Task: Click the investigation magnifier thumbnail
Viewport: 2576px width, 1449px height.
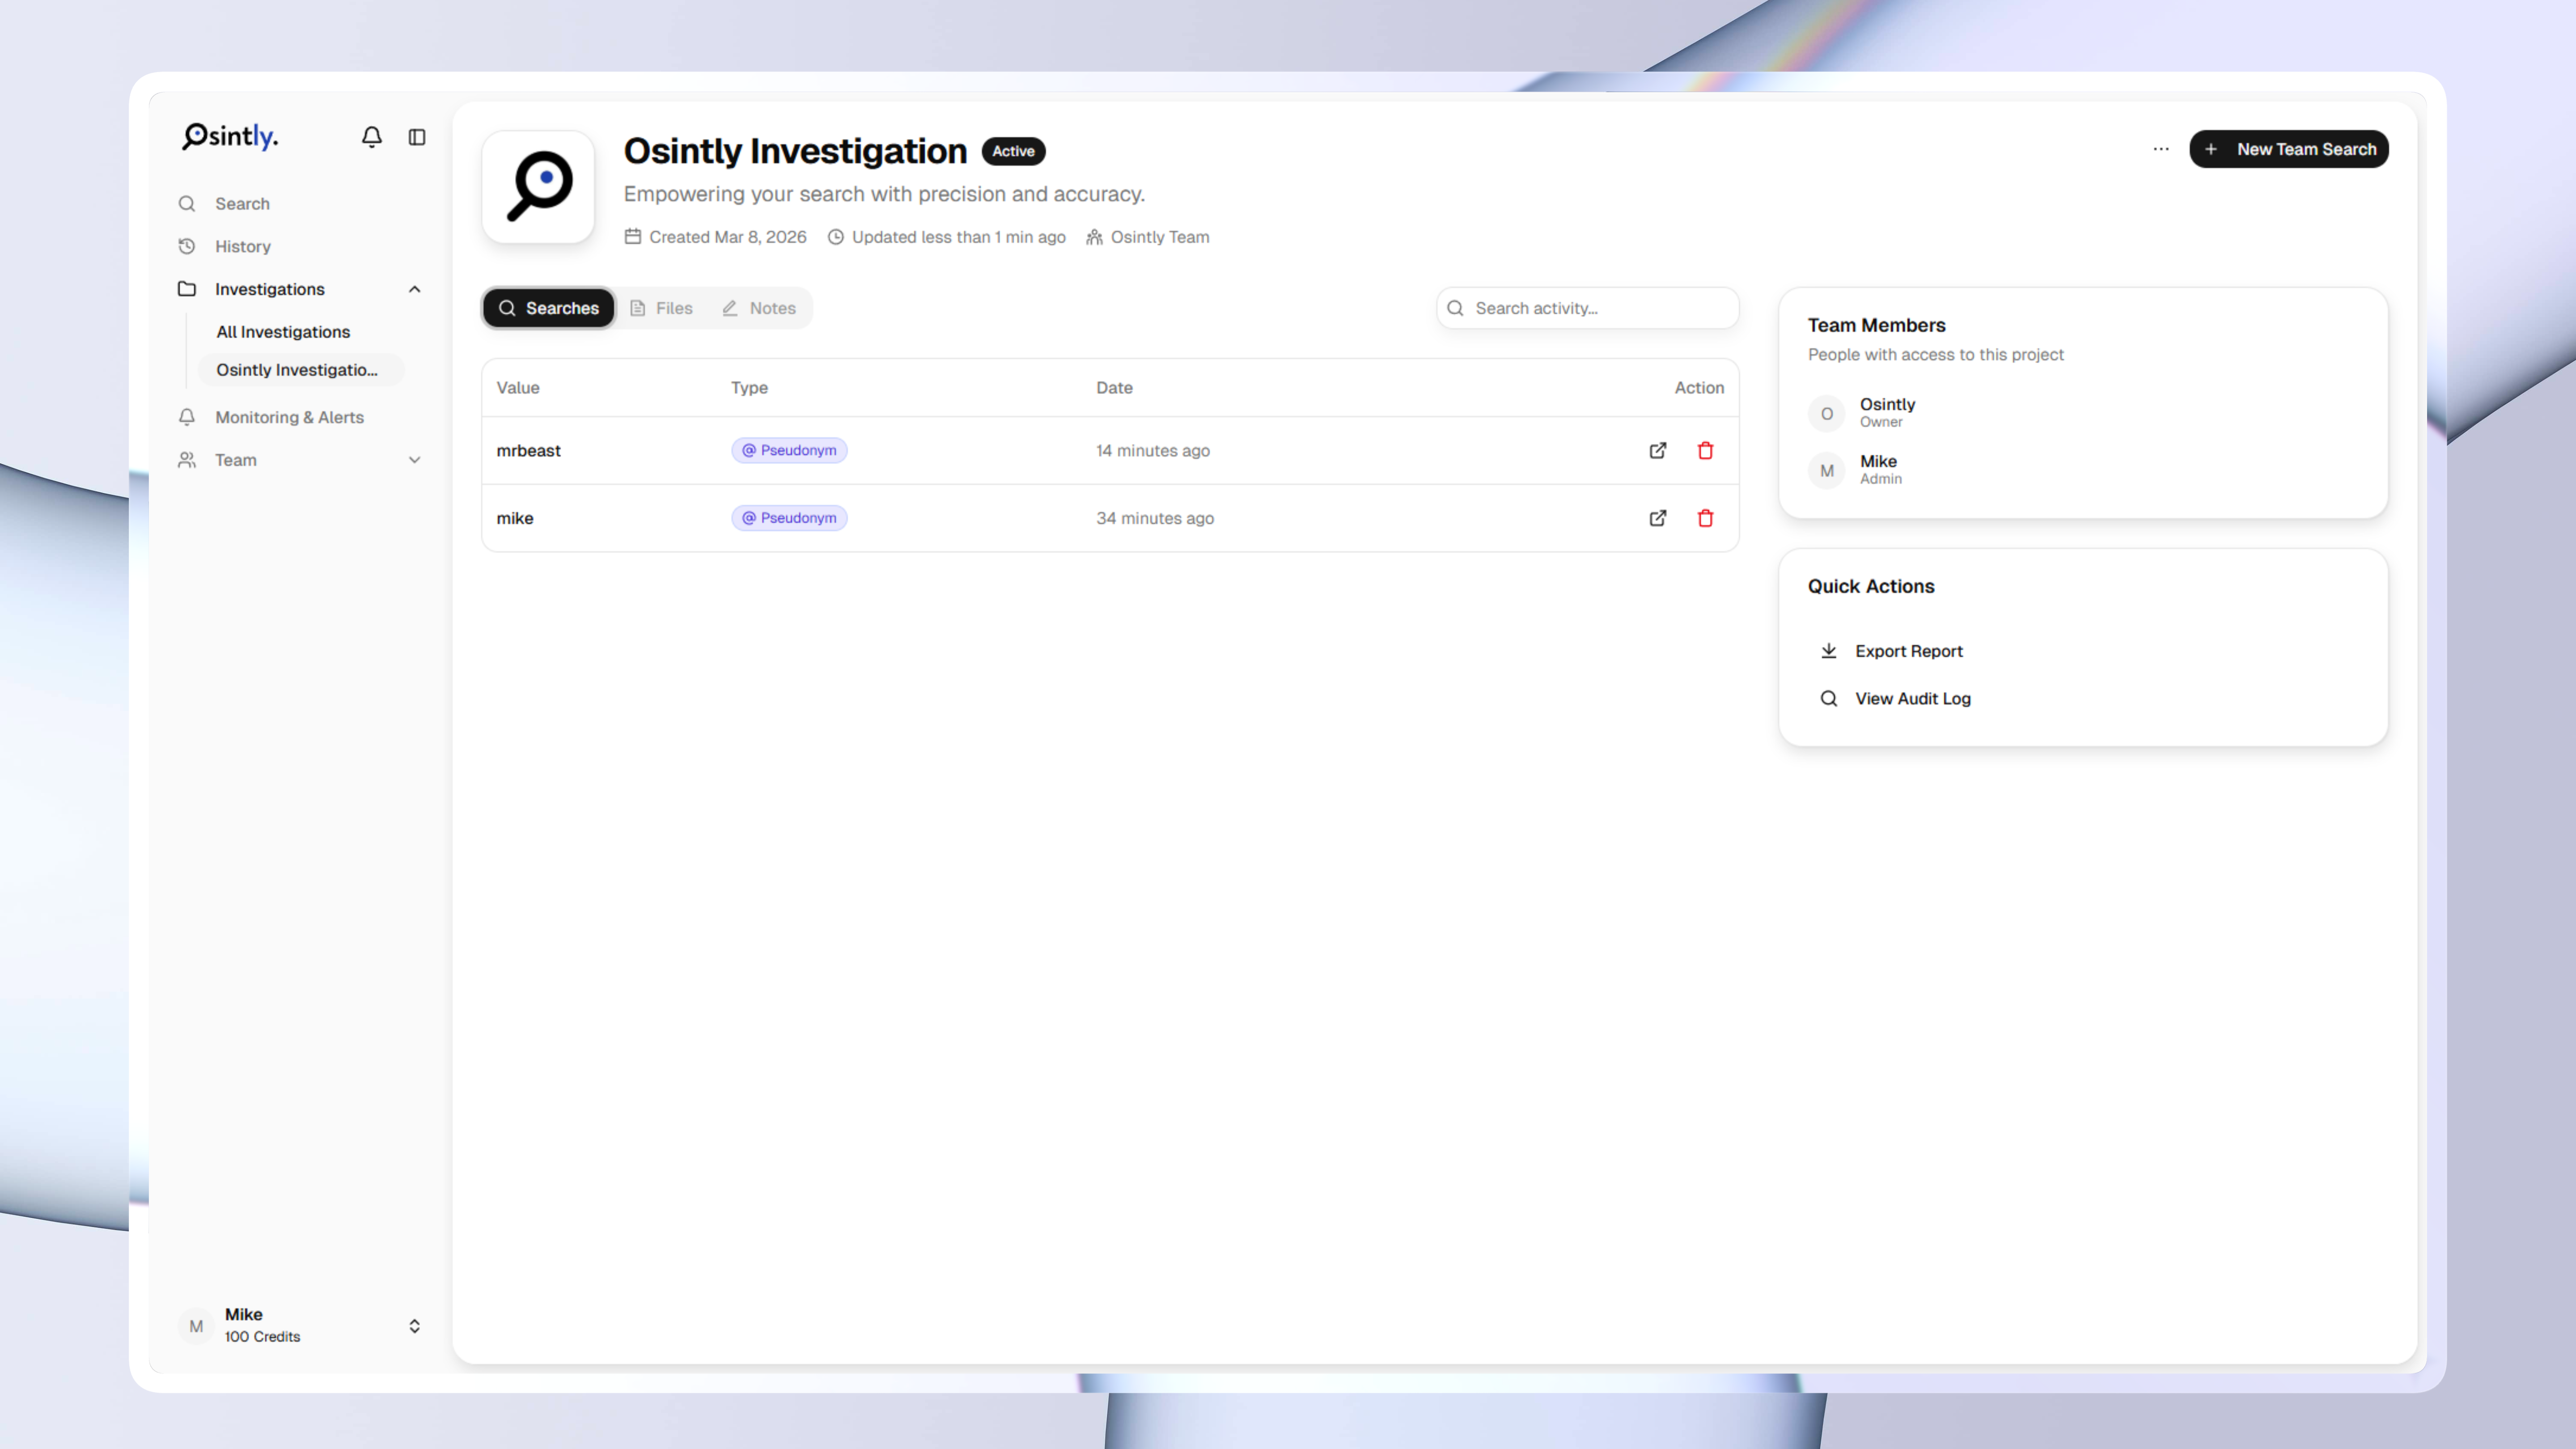Action: click(x=538, y=187)
